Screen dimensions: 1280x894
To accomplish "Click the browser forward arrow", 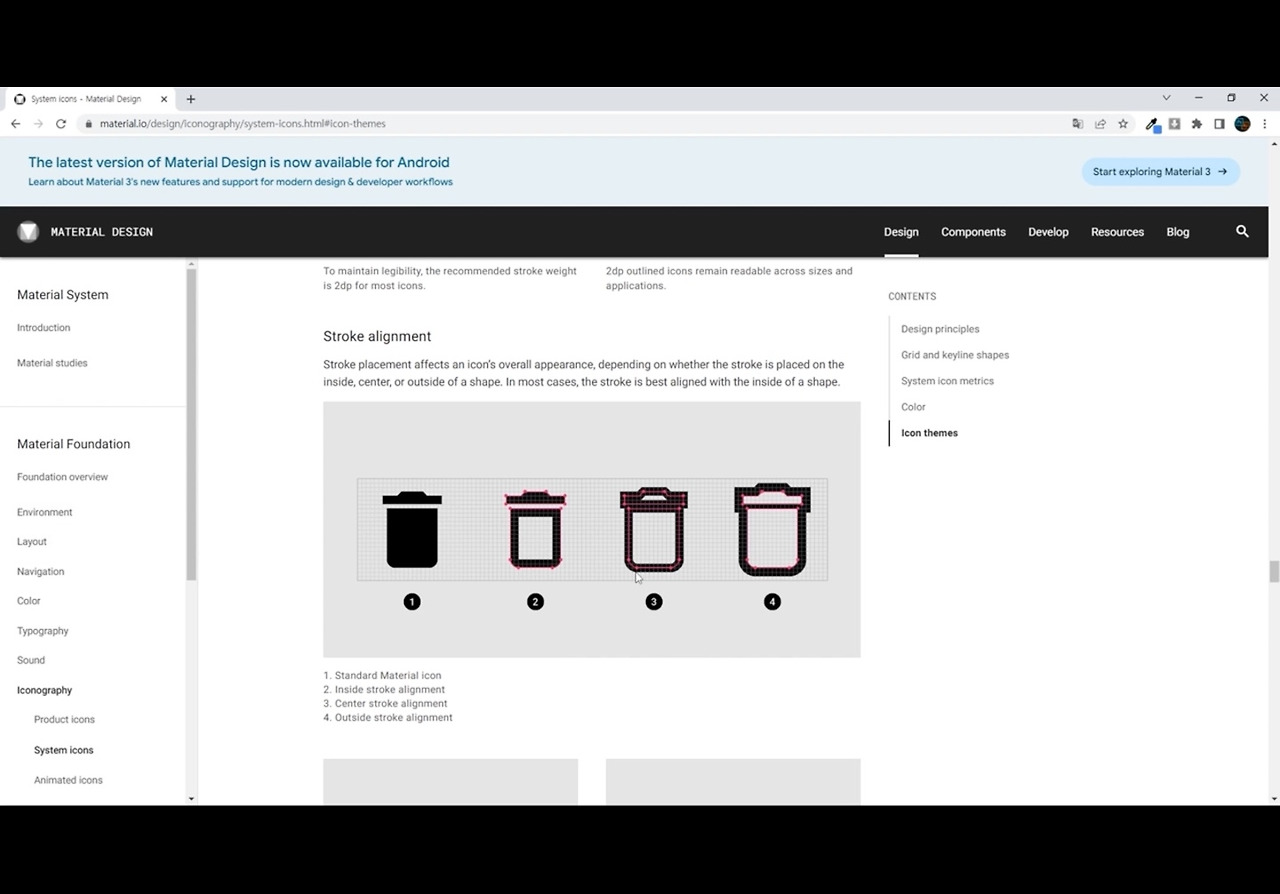I will [x=38, y=124].
